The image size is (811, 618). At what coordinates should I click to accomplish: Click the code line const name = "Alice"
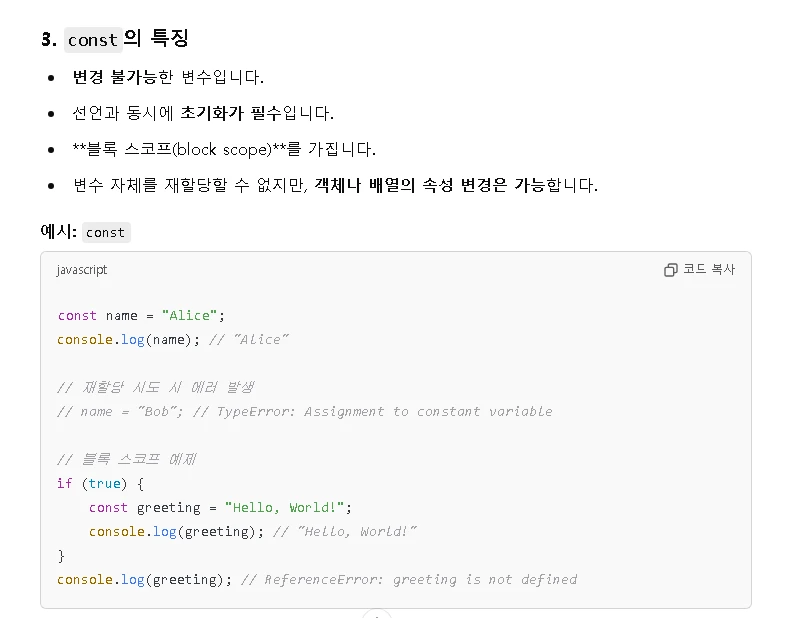tap(141, 315)
